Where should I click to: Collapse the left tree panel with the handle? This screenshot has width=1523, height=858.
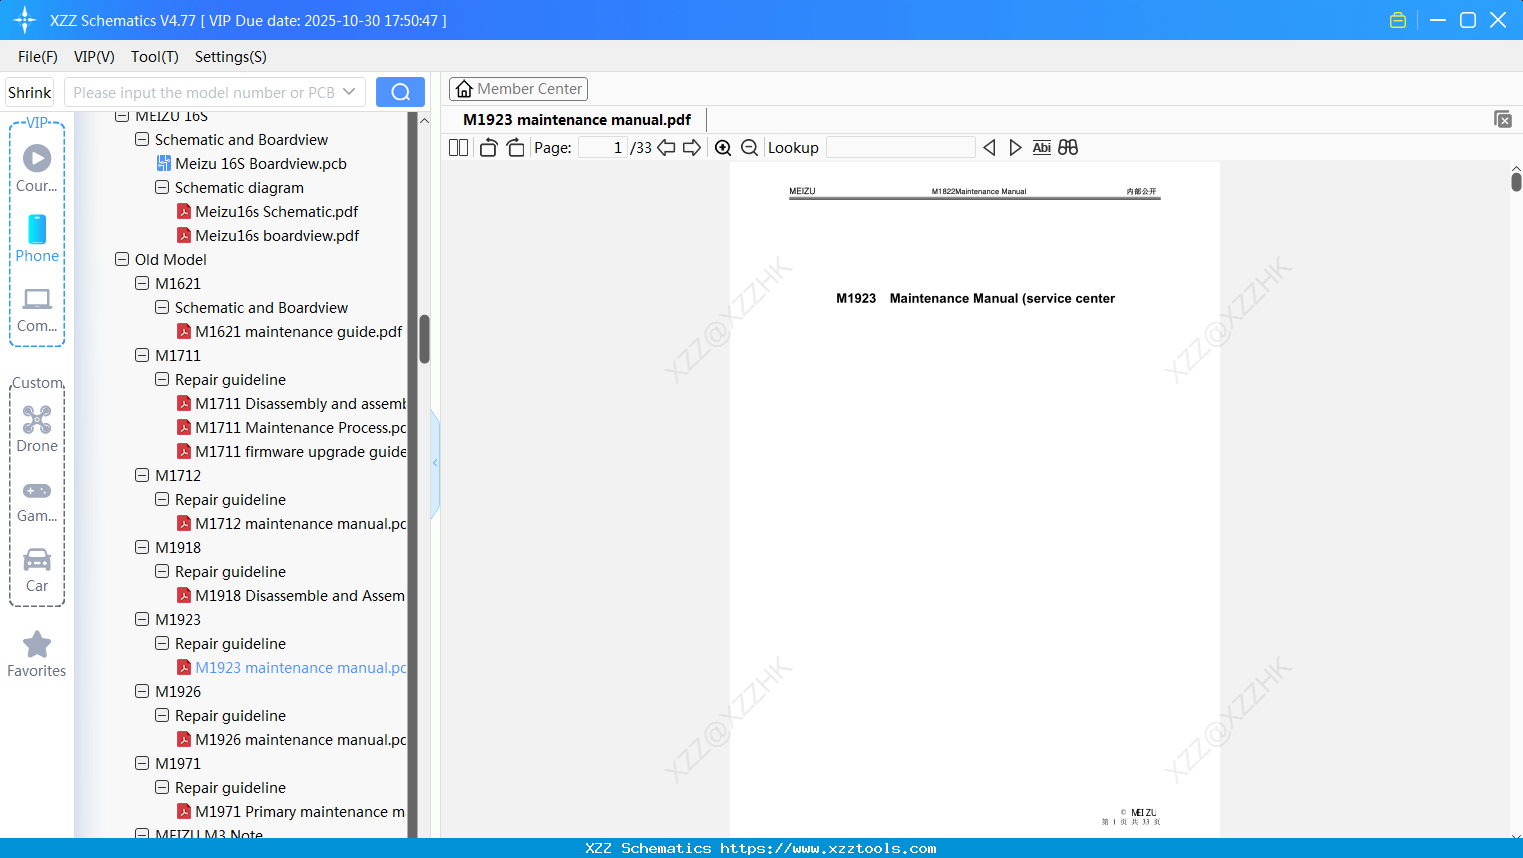click(x=435, y=463)
